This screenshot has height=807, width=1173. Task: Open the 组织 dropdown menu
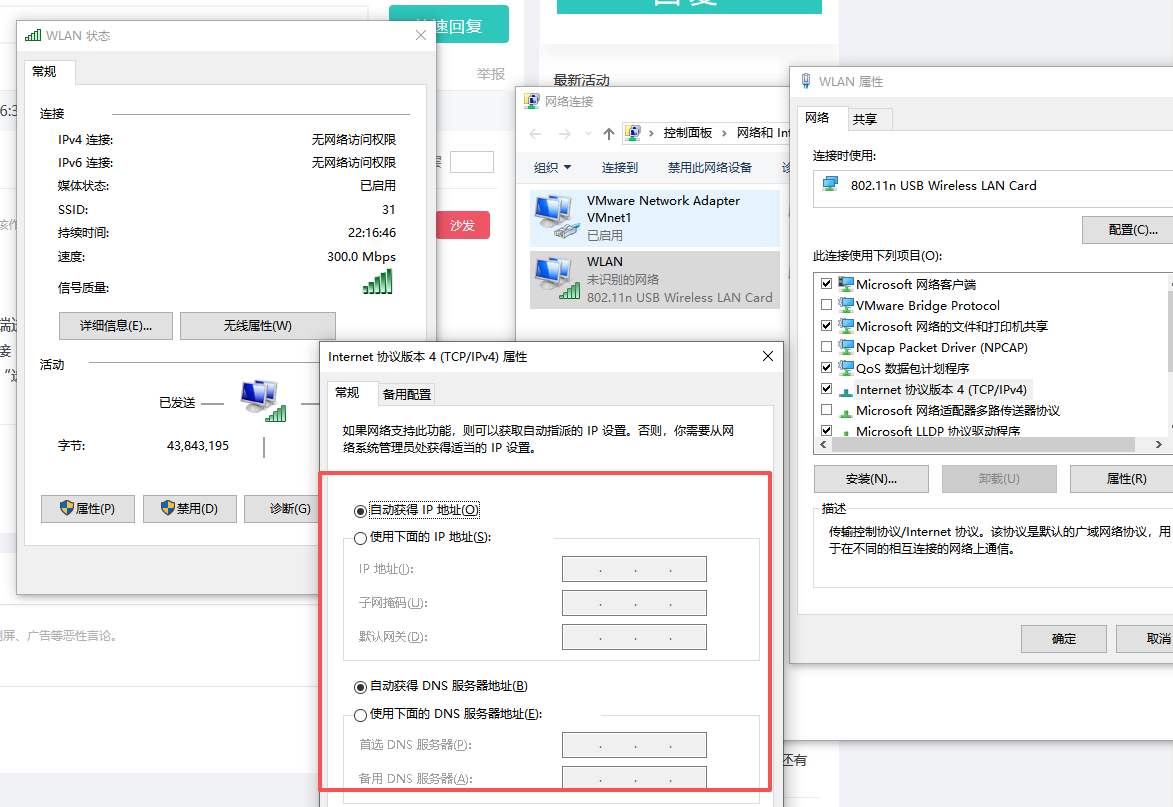click(x=552, y=168)
